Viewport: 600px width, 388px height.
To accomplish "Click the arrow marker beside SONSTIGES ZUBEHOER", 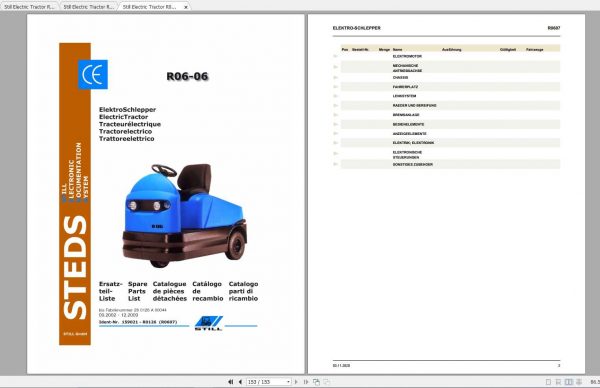I will click(336, 164).
